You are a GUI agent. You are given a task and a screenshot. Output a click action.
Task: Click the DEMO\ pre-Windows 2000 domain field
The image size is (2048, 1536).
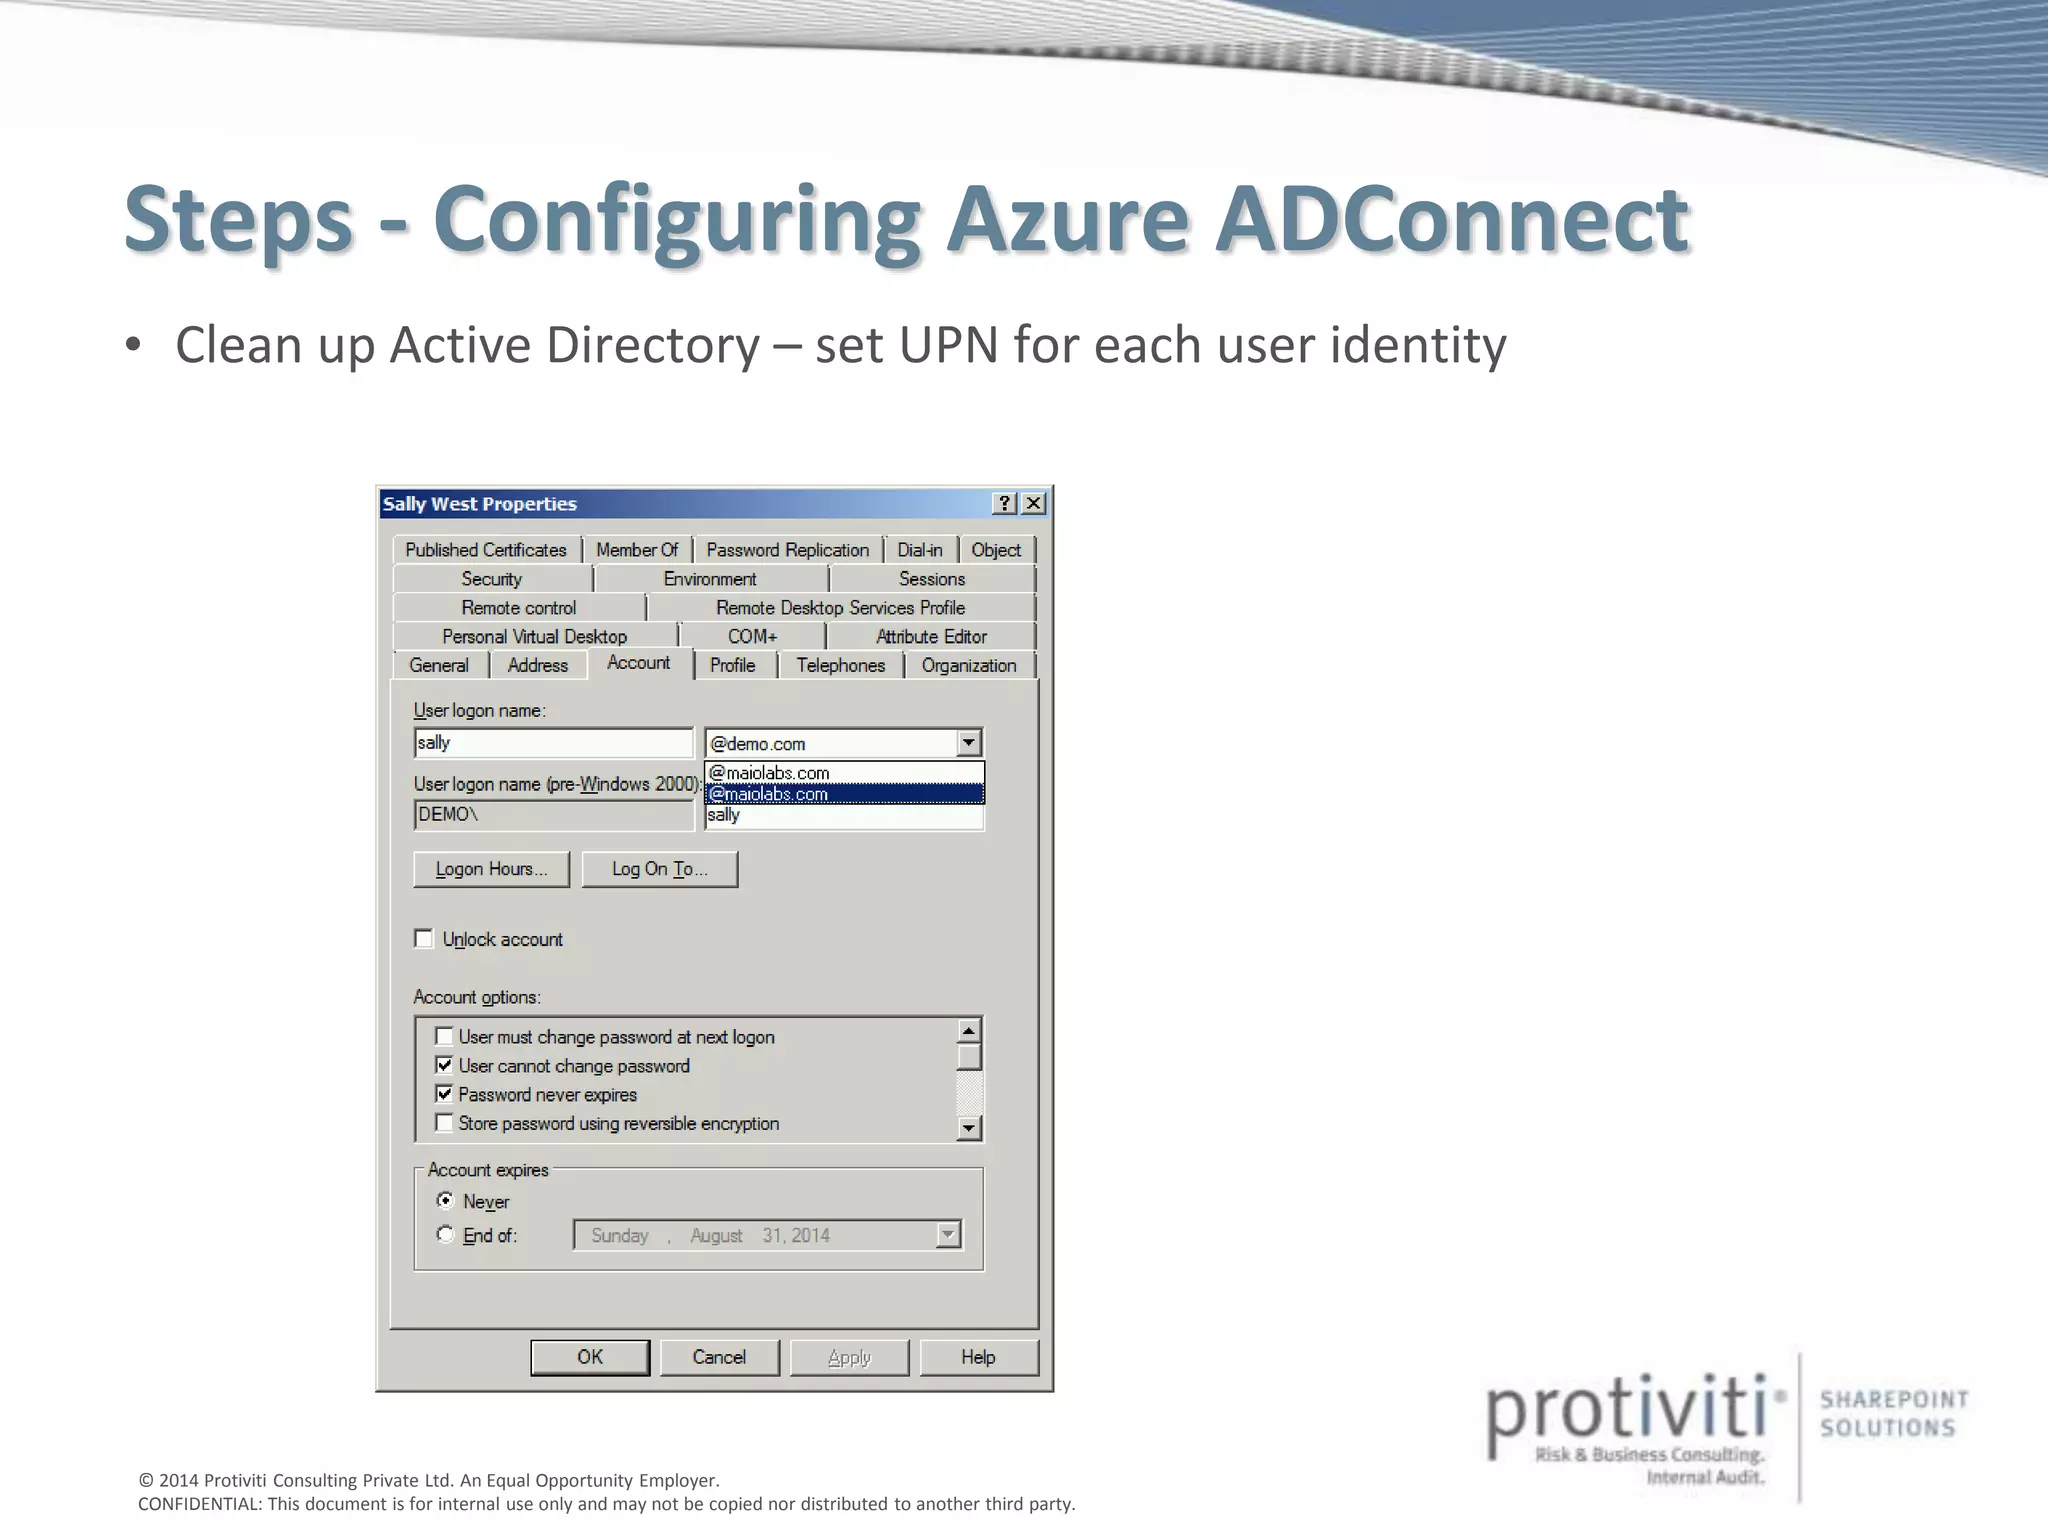click(x=553, y=815)
